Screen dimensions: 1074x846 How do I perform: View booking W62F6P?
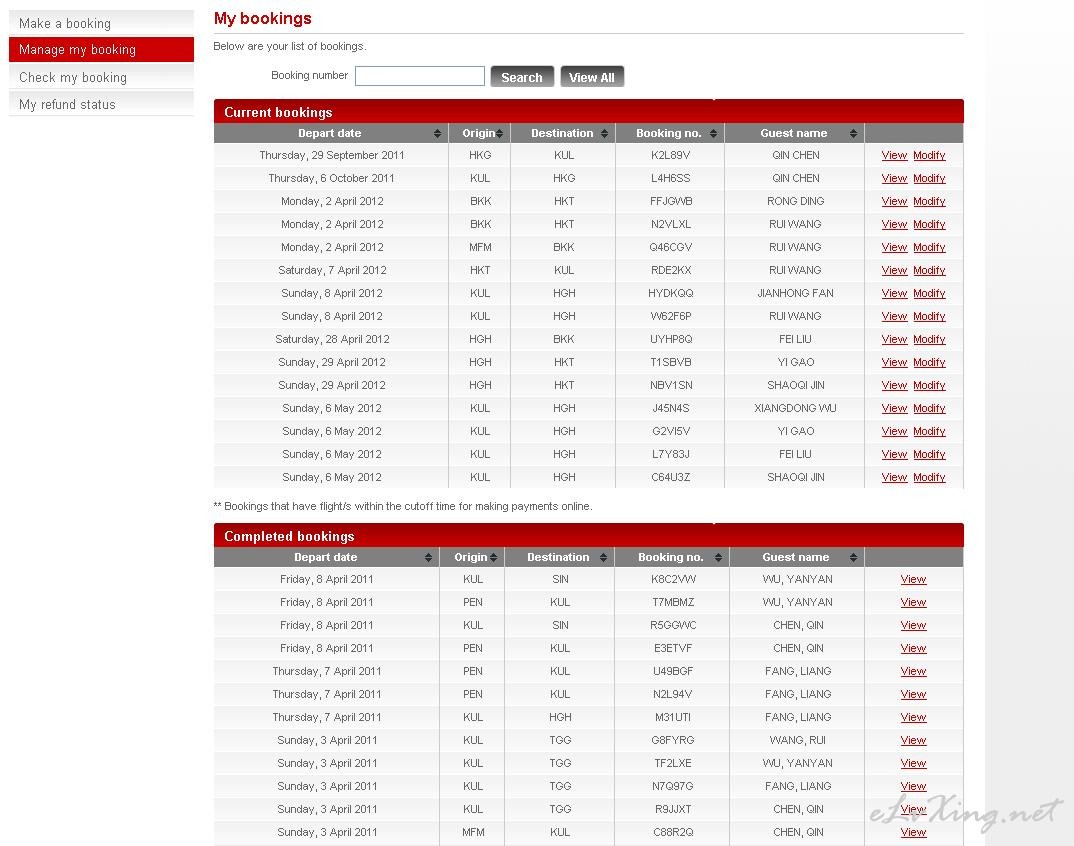tap(894, 316)
